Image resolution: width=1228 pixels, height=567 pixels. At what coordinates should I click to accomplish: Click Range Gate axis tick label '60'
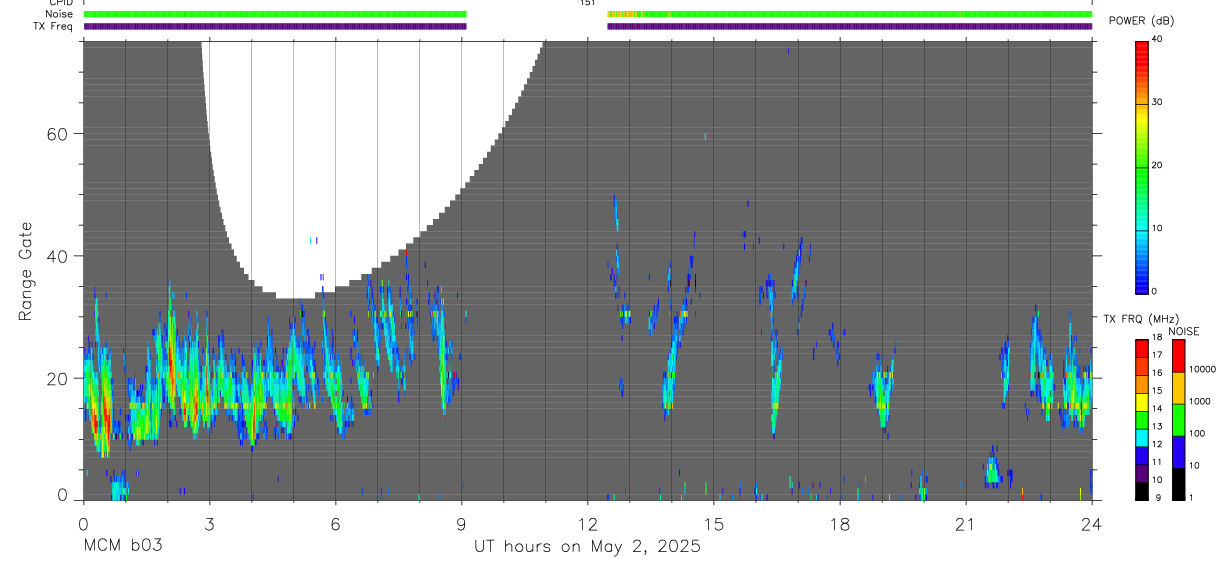click(56, 134)
